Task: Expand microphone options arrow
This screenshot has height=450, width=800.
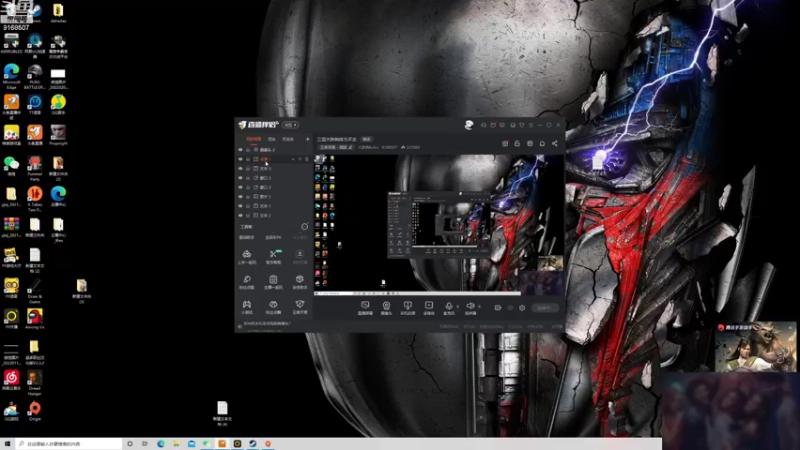Action: click(458, 307)
